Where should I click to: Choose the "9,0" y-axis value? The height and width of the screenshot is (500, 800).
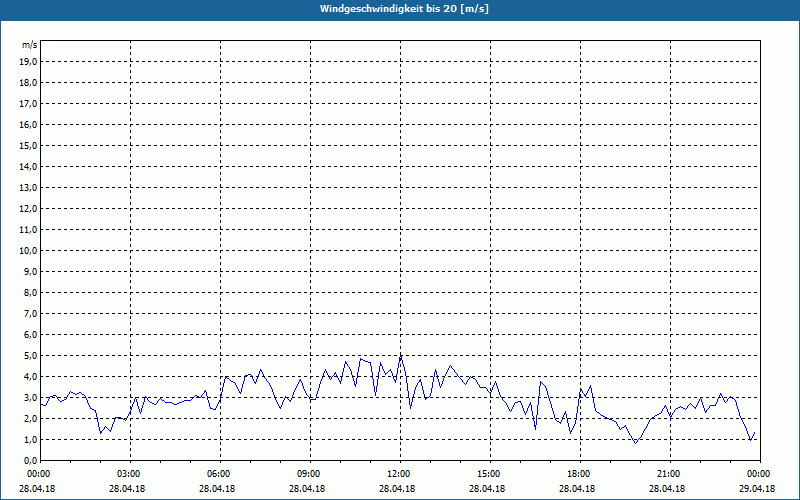pyautogui.click(x=30, y=271)
